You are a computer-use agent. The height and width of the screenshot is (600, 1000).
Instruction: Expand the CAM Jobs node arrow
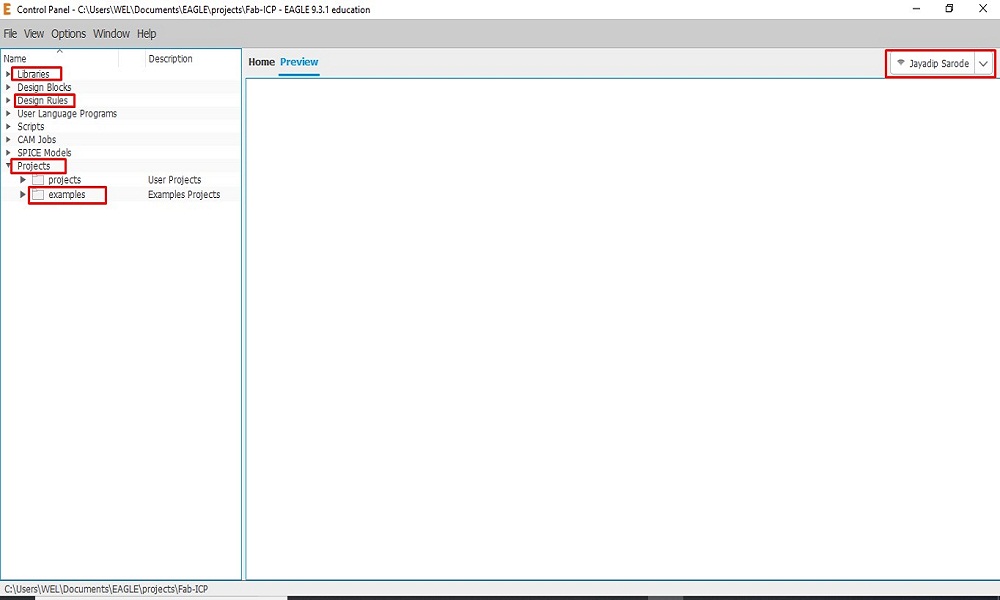tap(8, 140)
